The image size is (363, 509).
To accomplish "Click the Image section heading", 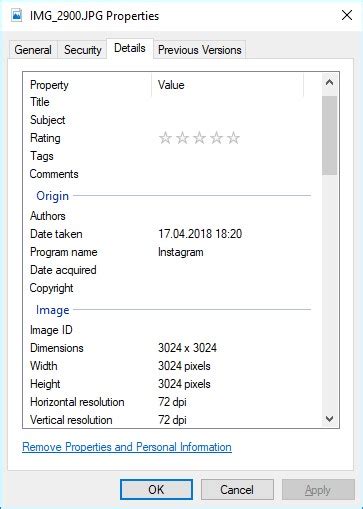I will [52, 310].
